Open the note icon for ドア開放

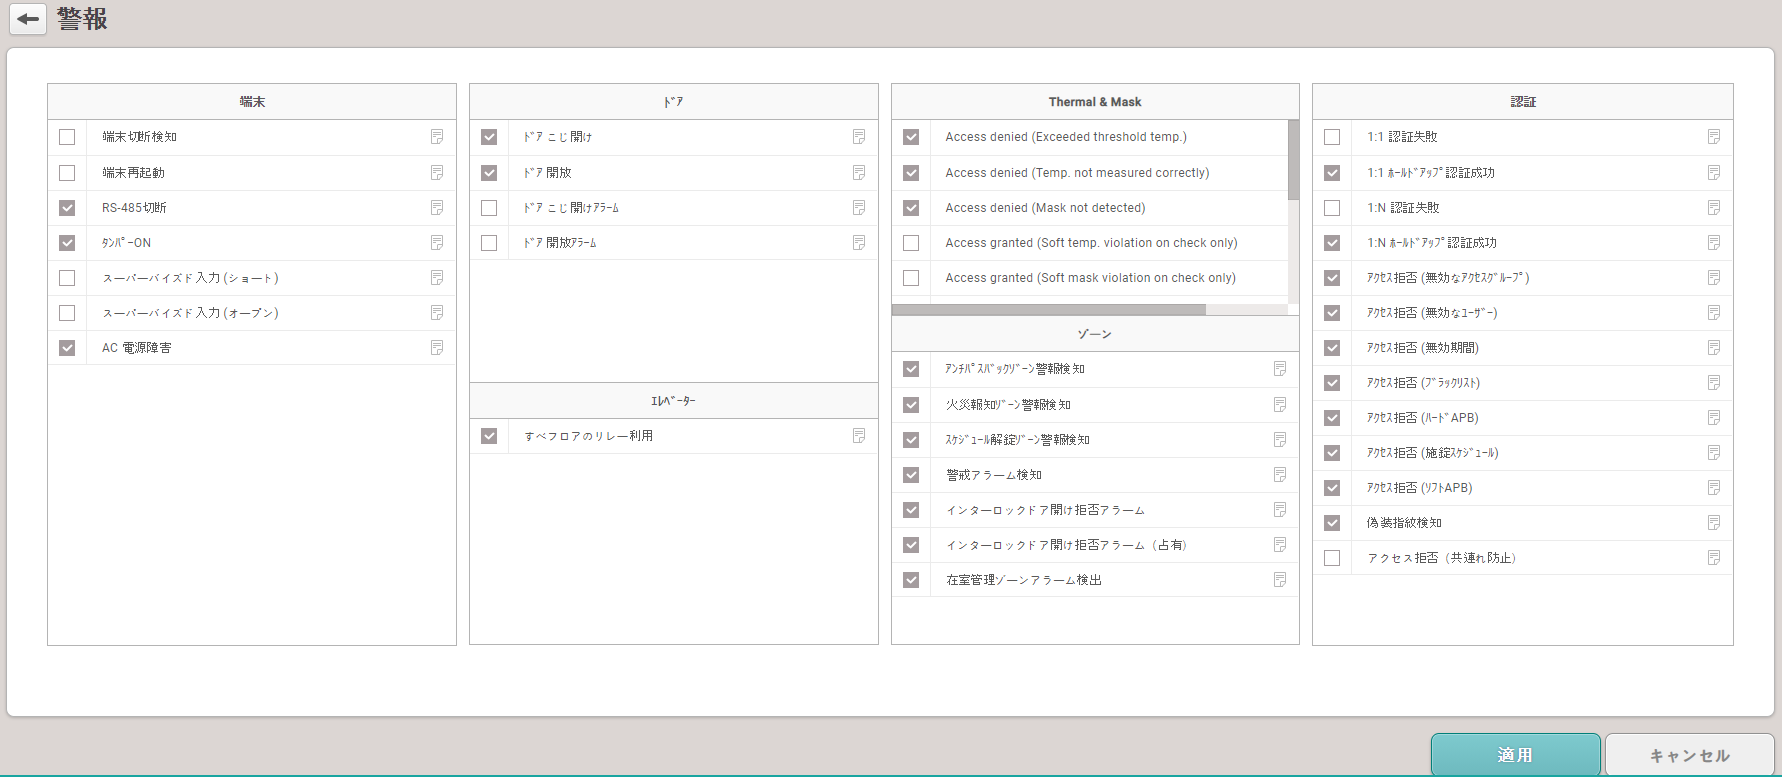859,173
